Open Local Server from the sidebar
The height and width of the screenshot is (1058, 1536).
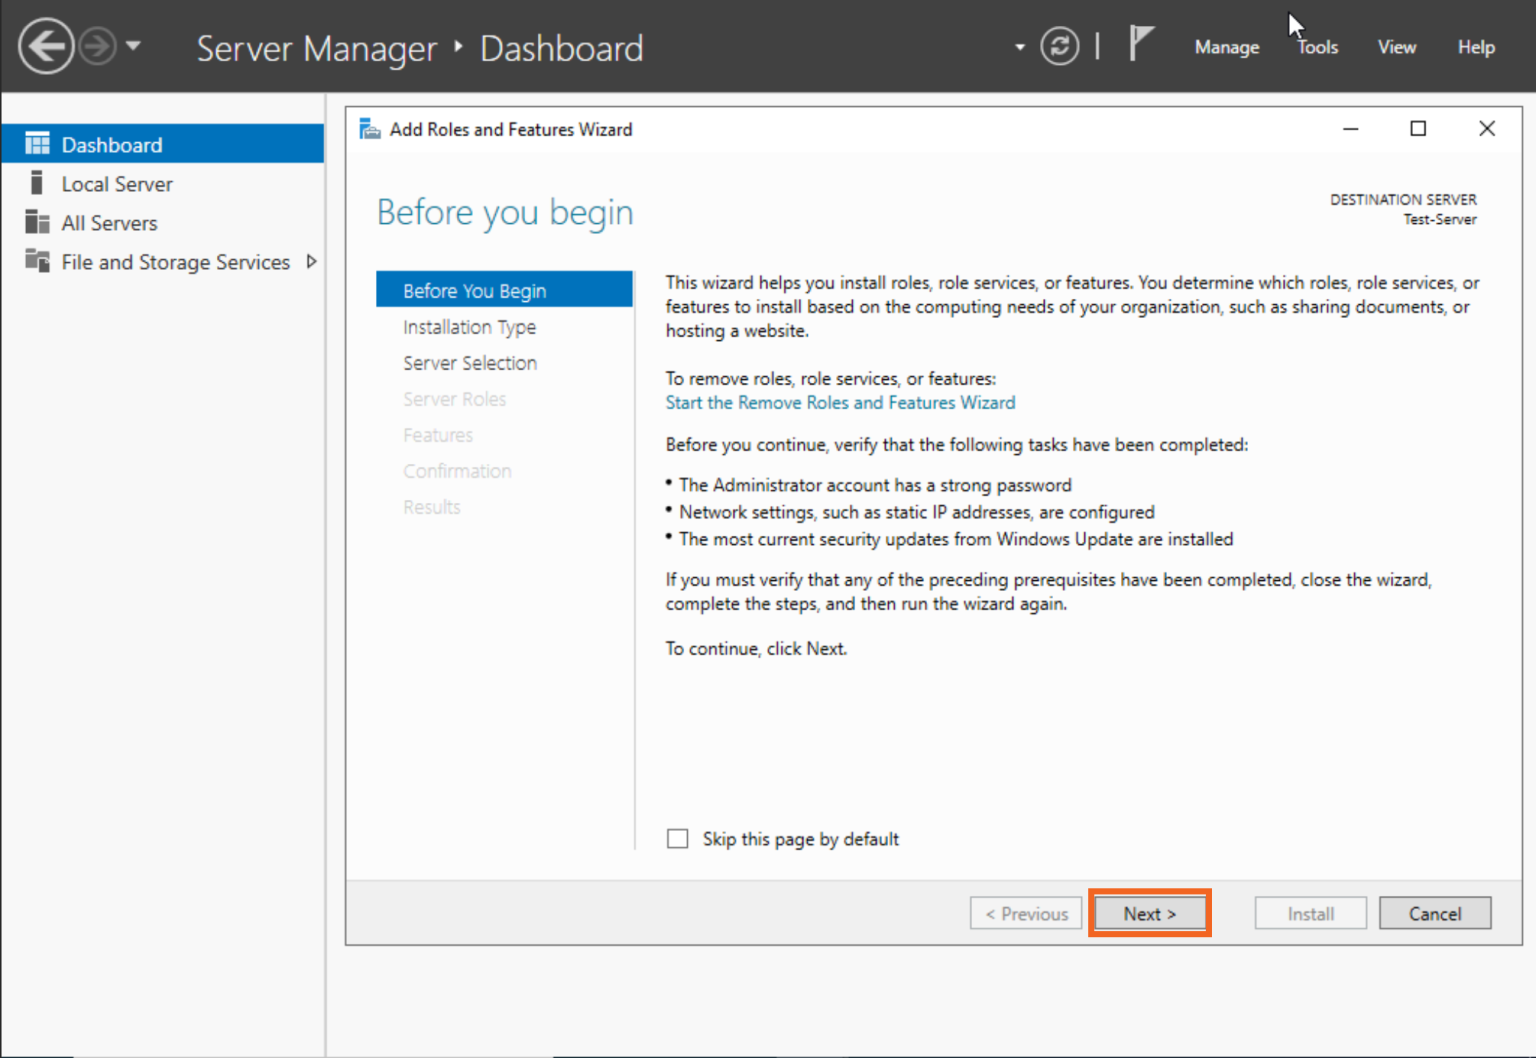pyautogui.click(x=116, y=183)
